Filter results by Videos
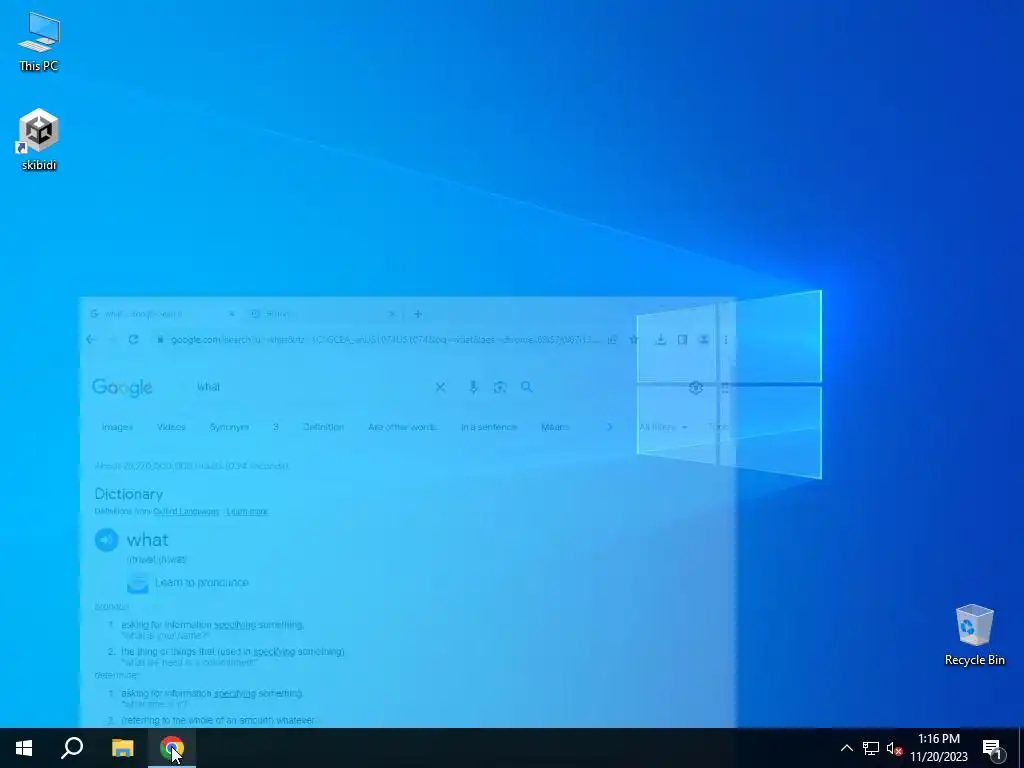Viewport: 1024px width, 768px height. click(x=171, y=427)
